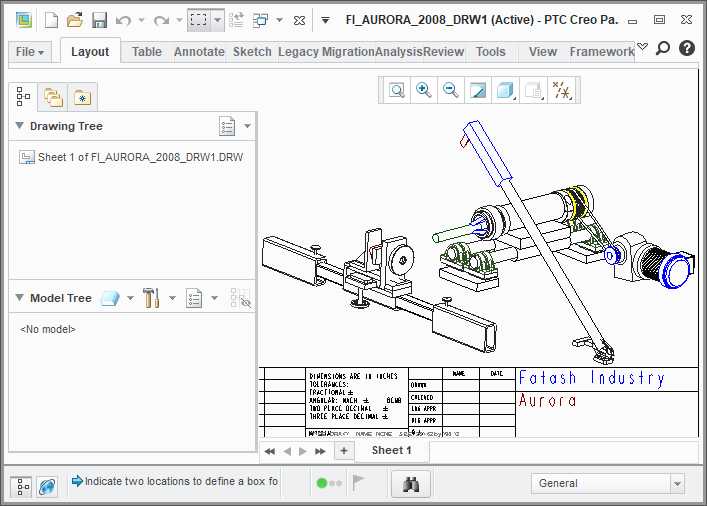Select Sheet 1 of FI_AURORA_2008_DRW1.DRW in tree

click(132, 157)
